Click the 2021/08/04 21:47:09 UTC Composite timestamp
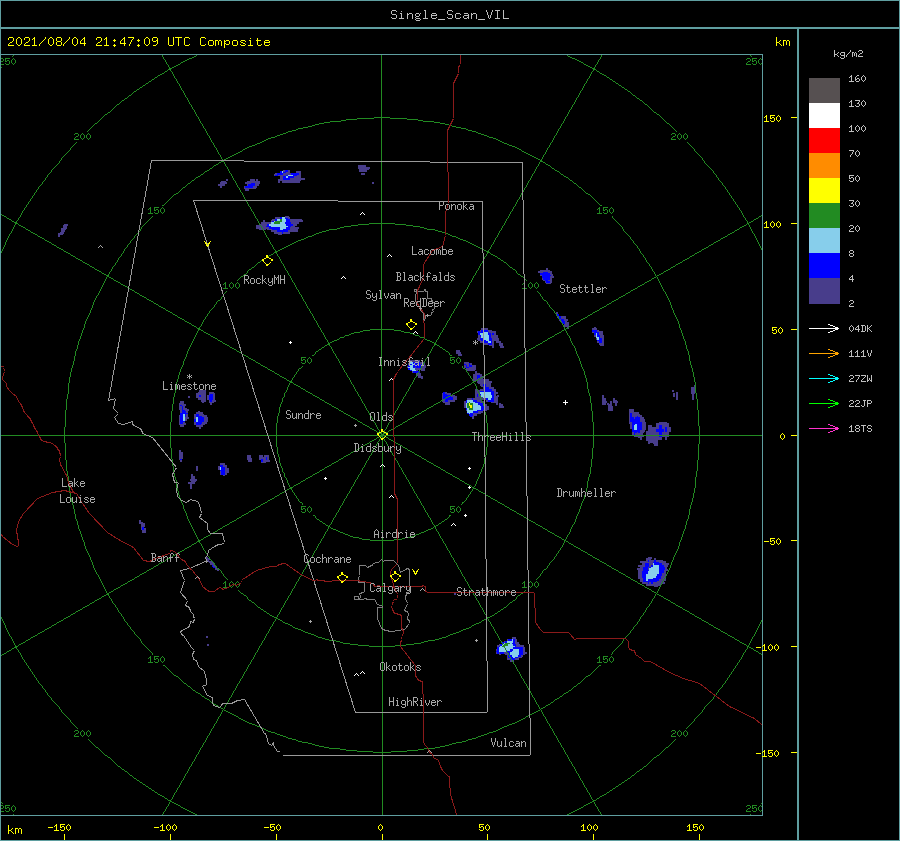 138,42
